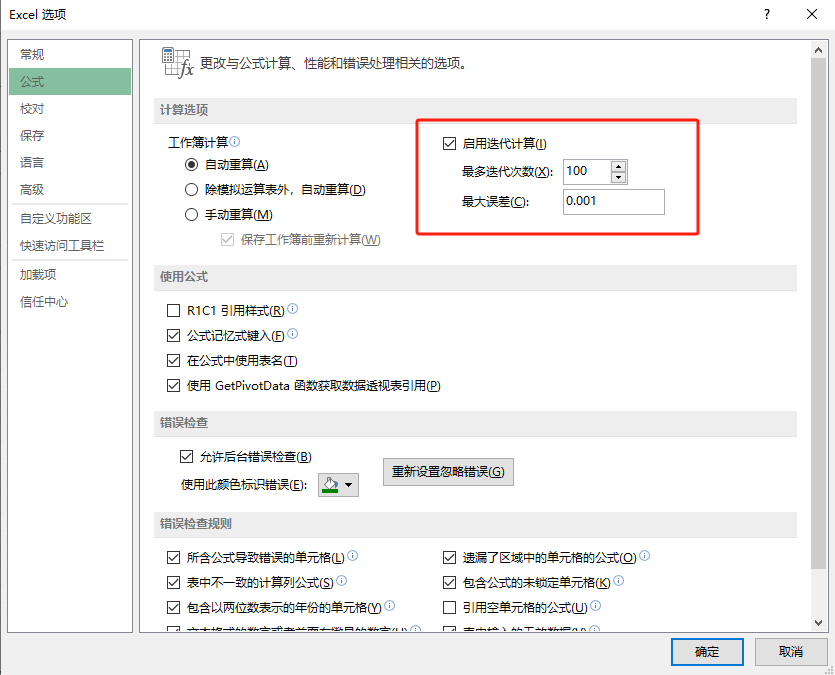Toggle 公式记忆式键入 checkbox
The image size is (835, 675).
[174, 335]
